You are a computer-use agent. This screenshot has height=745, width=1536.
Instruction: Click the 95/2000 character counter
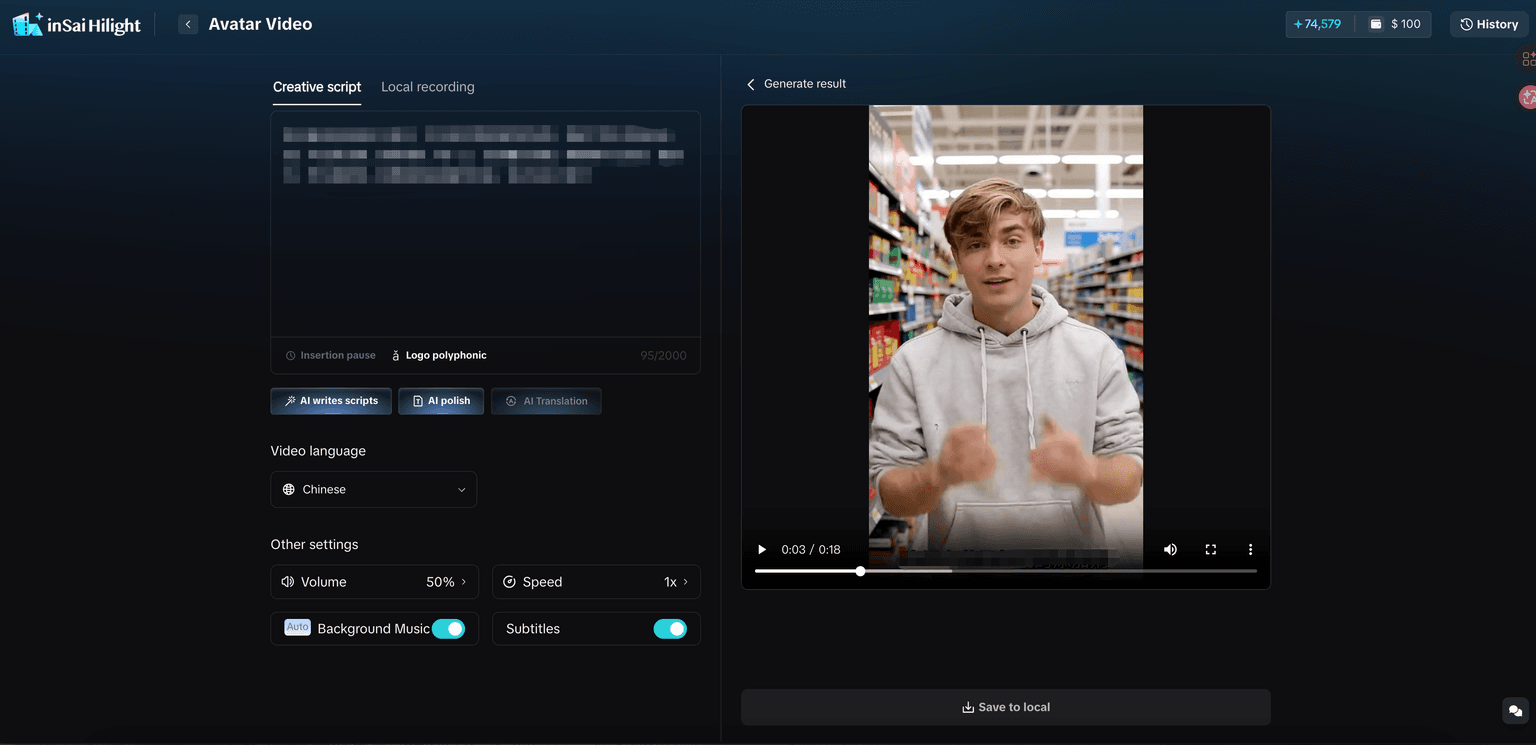coord(664,355)
